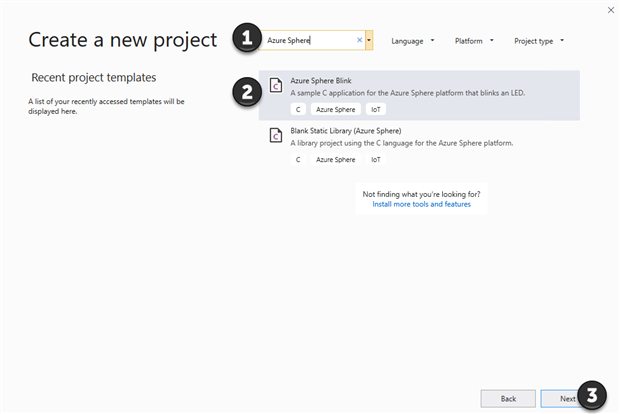Clear the search box with the X icon
This screenshot has height=414, width=620.
359,41
